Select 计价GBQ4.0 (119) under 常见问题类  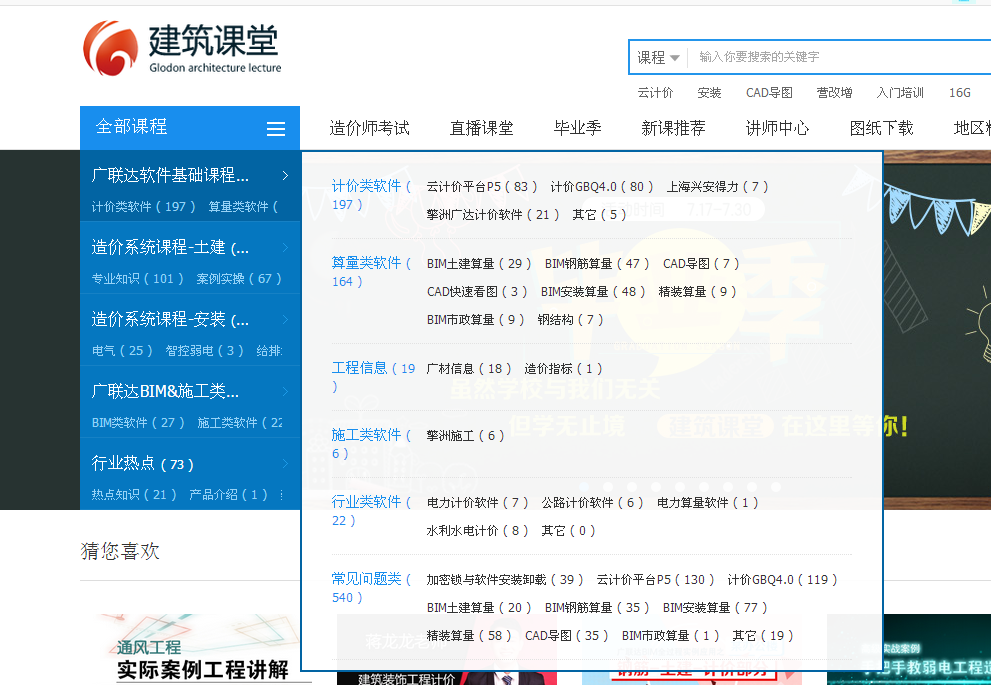pyautogui.click(x=782, y=580)
